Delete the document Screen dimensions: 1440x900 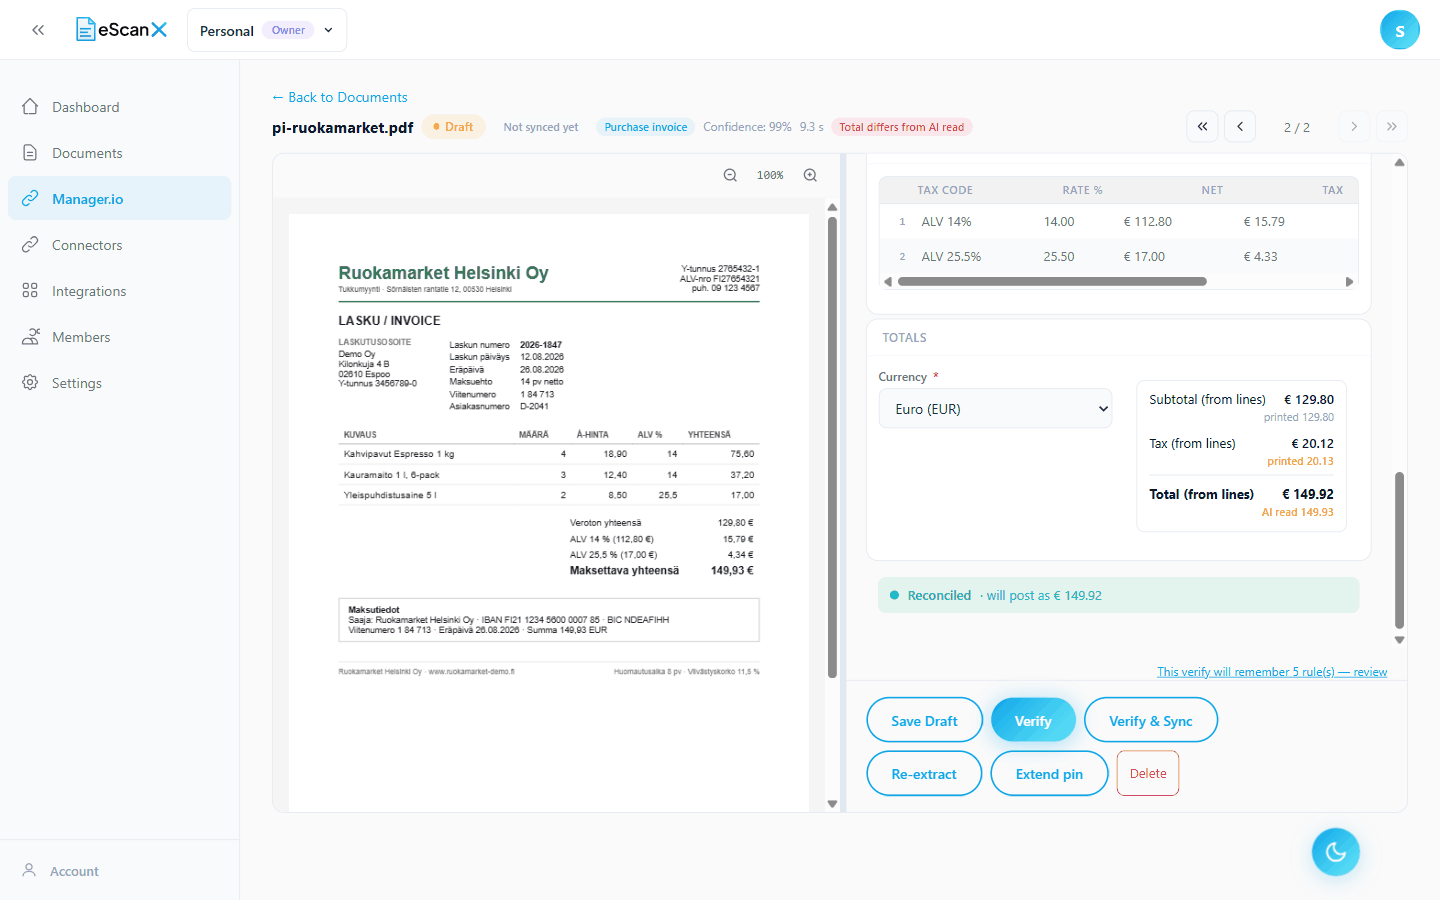(x=1148, y=774)
